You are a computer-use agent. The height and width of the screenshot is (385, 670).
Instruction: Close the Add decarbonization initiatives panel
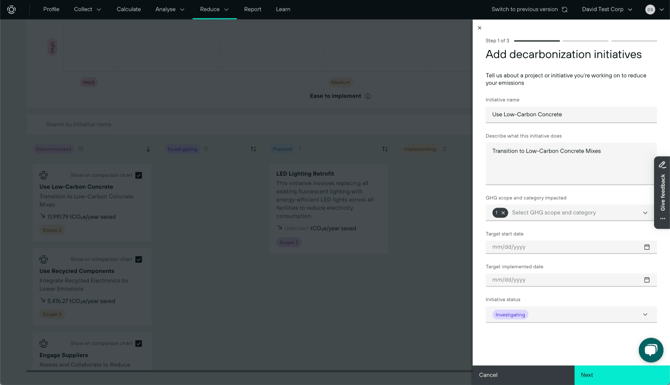479,28
